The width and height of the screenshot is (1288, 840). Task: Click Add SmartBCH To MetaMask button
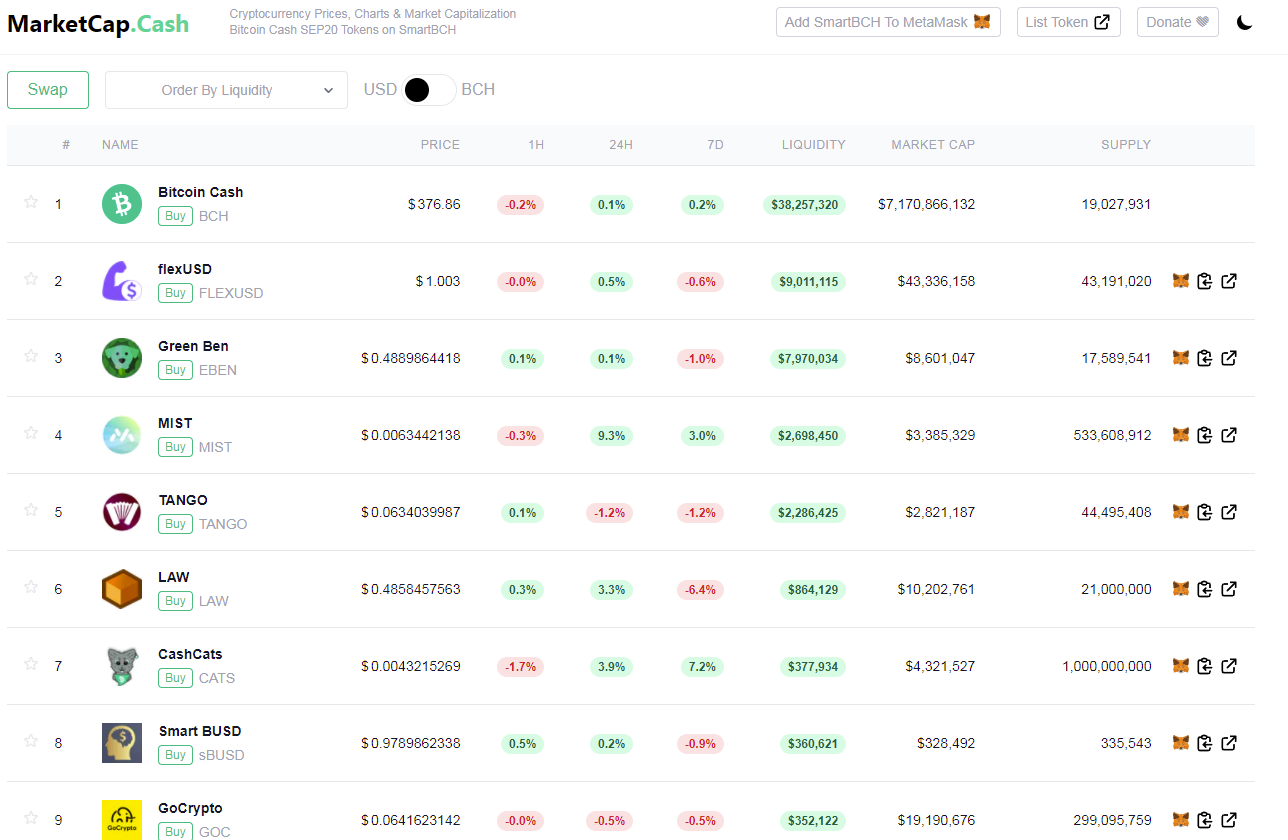point(888,22)
